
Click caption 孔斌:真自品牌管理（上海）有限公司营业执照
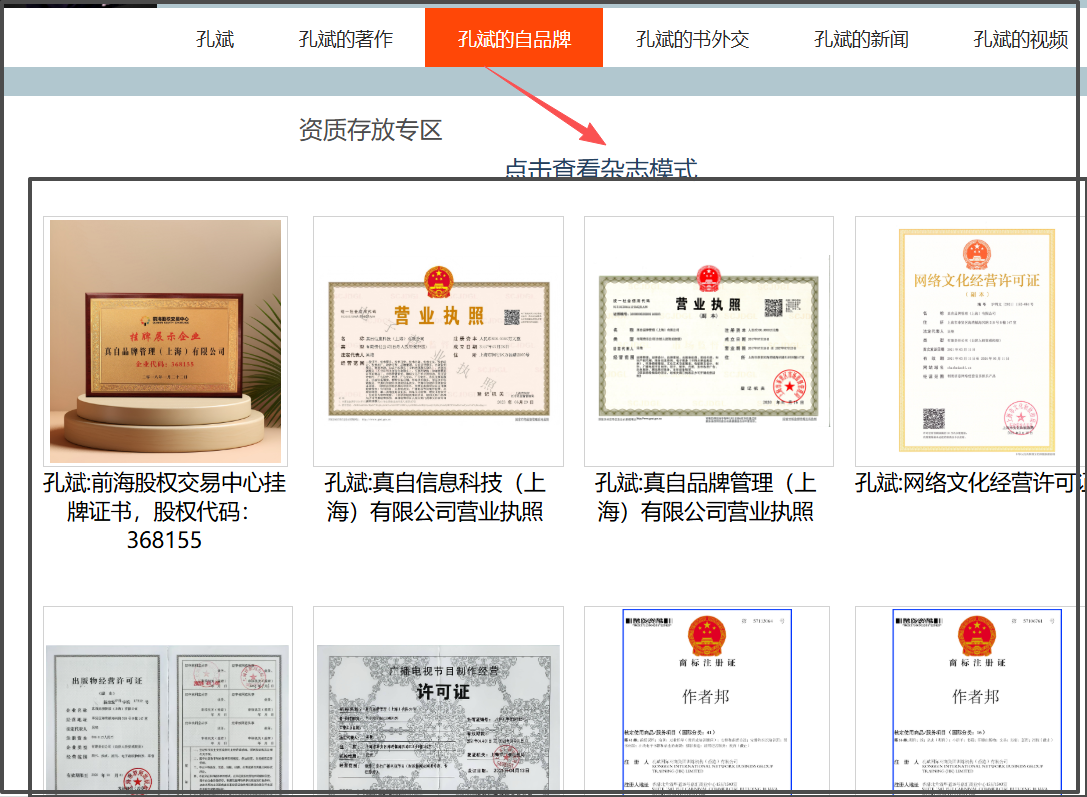click(706, 497)
